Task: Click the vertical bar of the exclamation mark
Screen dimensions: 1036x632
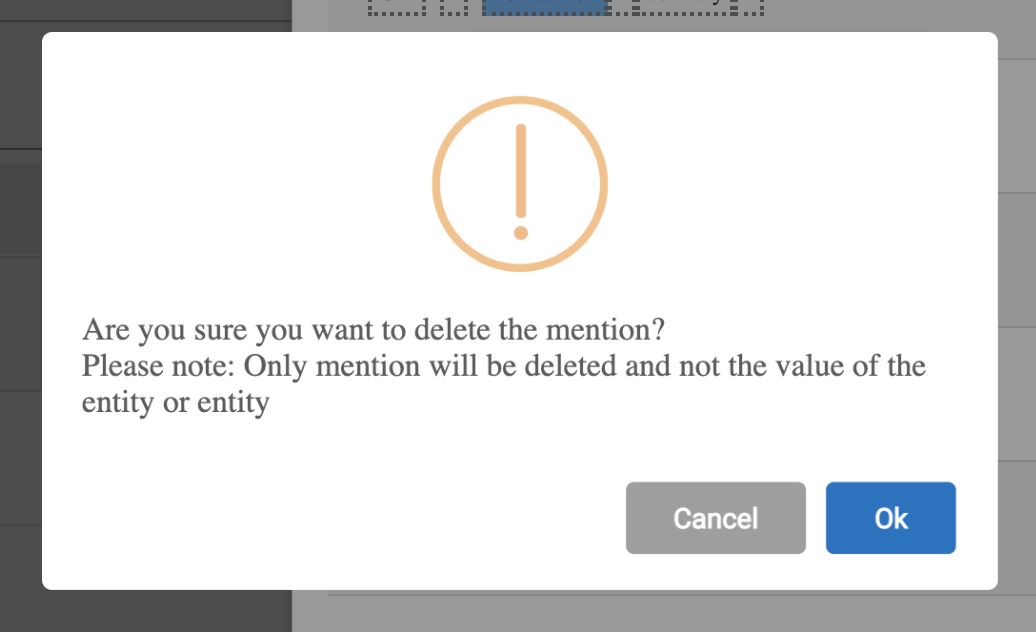Action: 520,170
